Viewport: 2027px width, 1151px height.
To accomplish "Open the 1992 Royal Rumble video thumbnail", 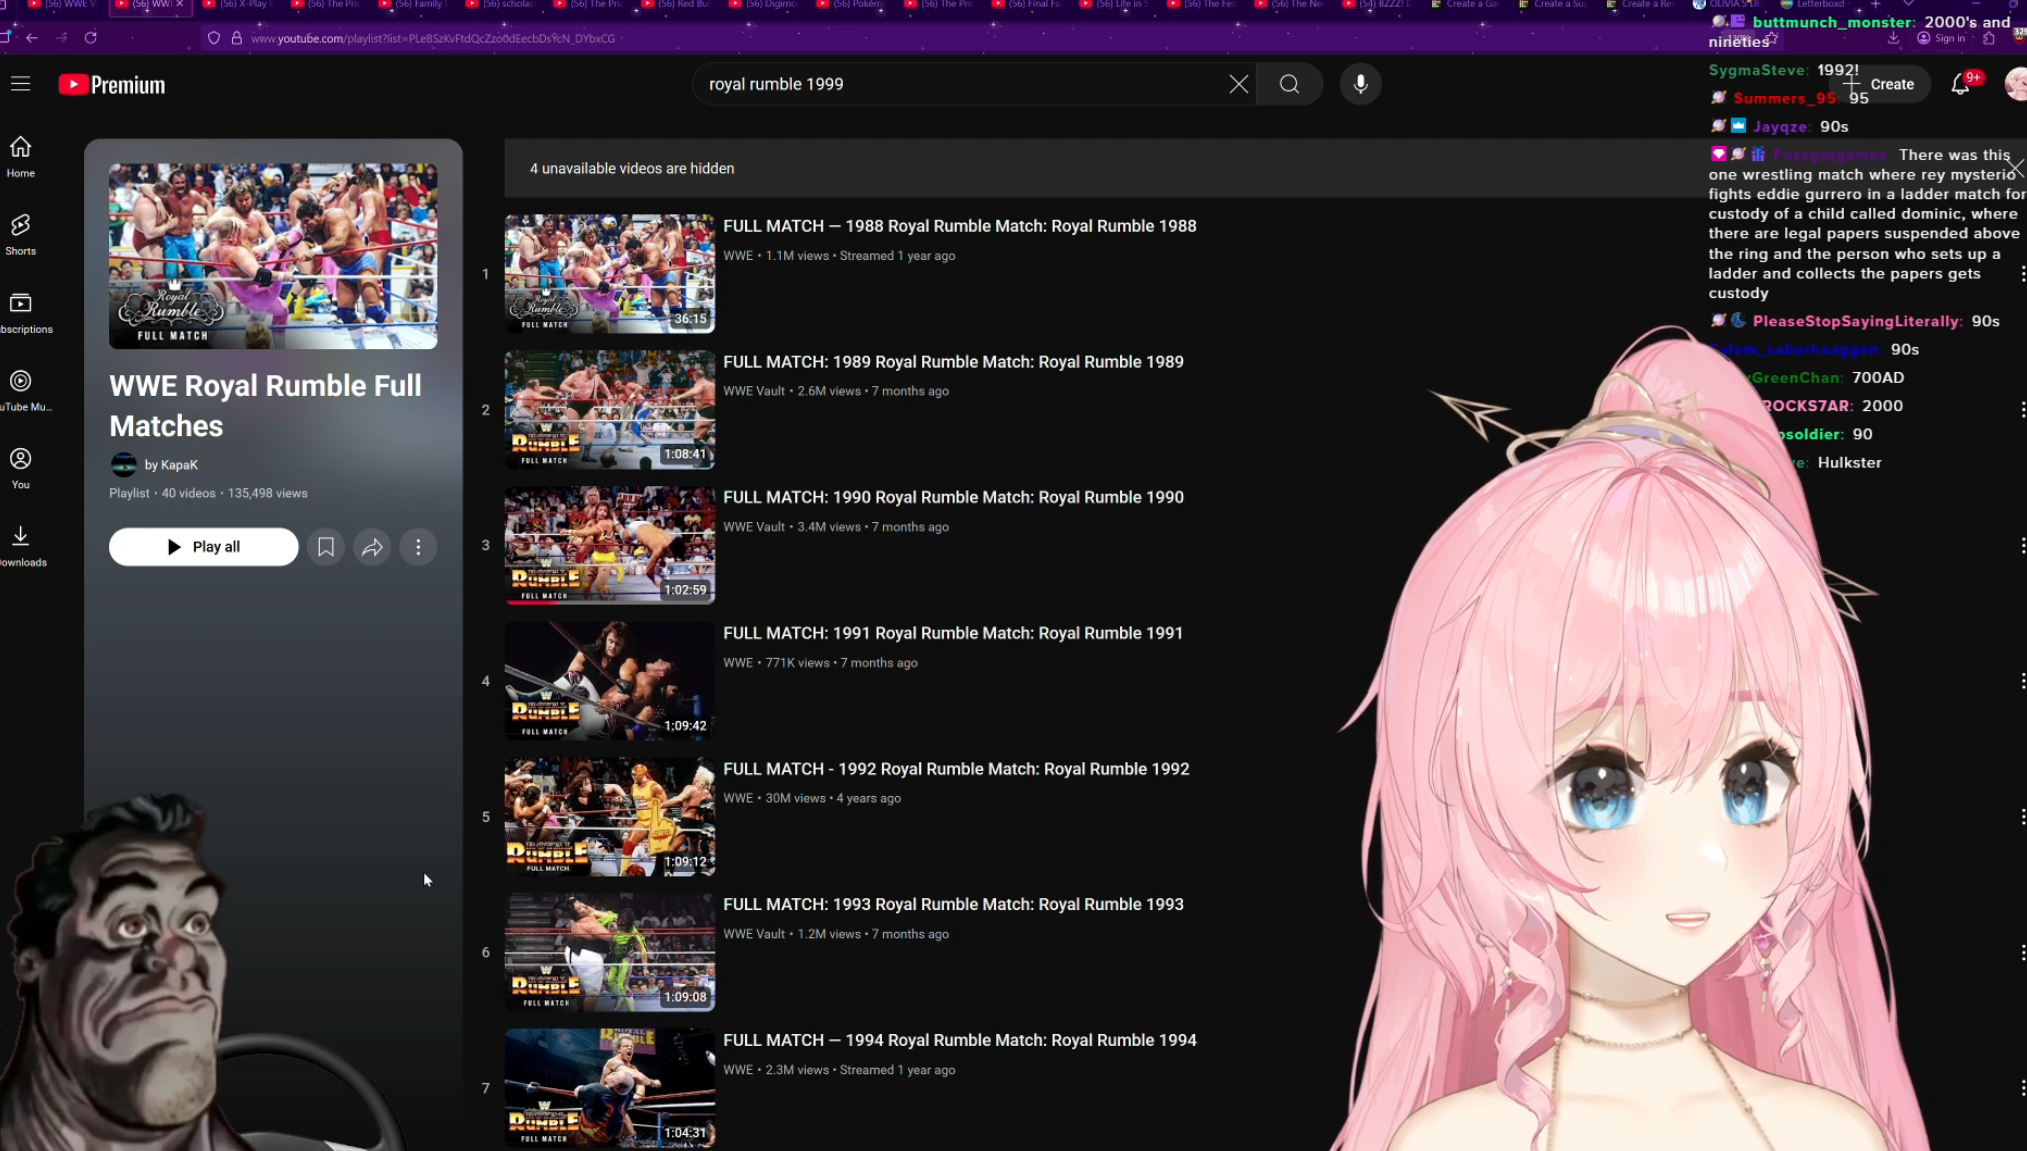I will tap(609, 816).
